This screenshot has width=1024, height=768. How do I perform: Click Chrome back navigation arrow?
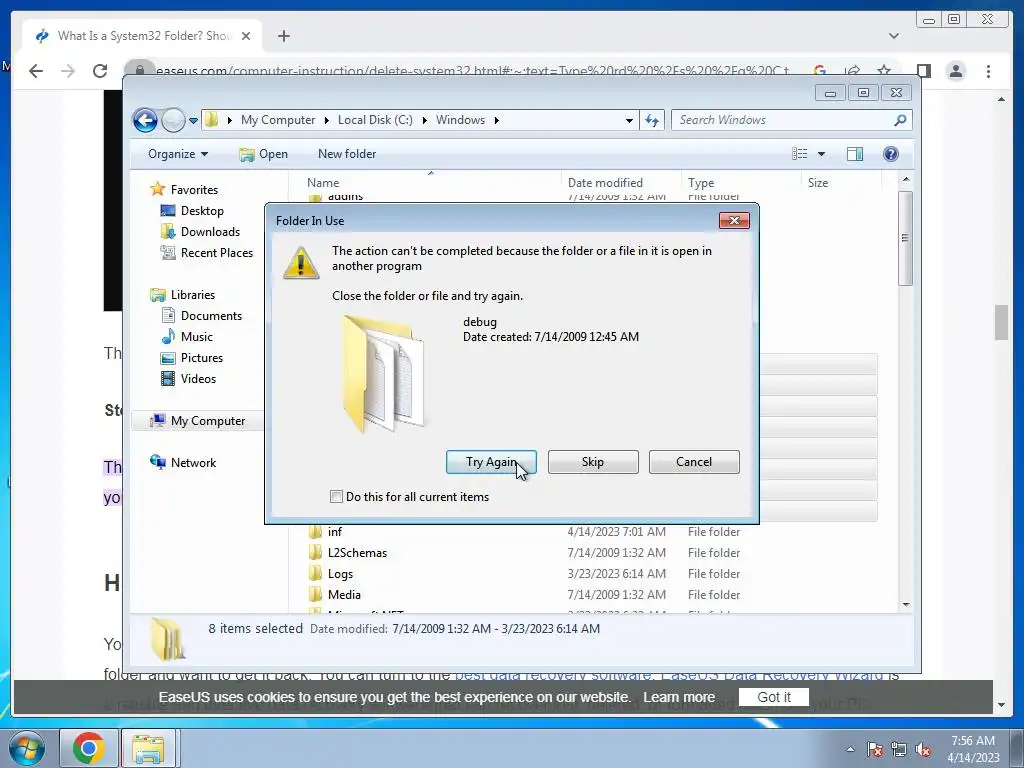(x=36, y=71)
